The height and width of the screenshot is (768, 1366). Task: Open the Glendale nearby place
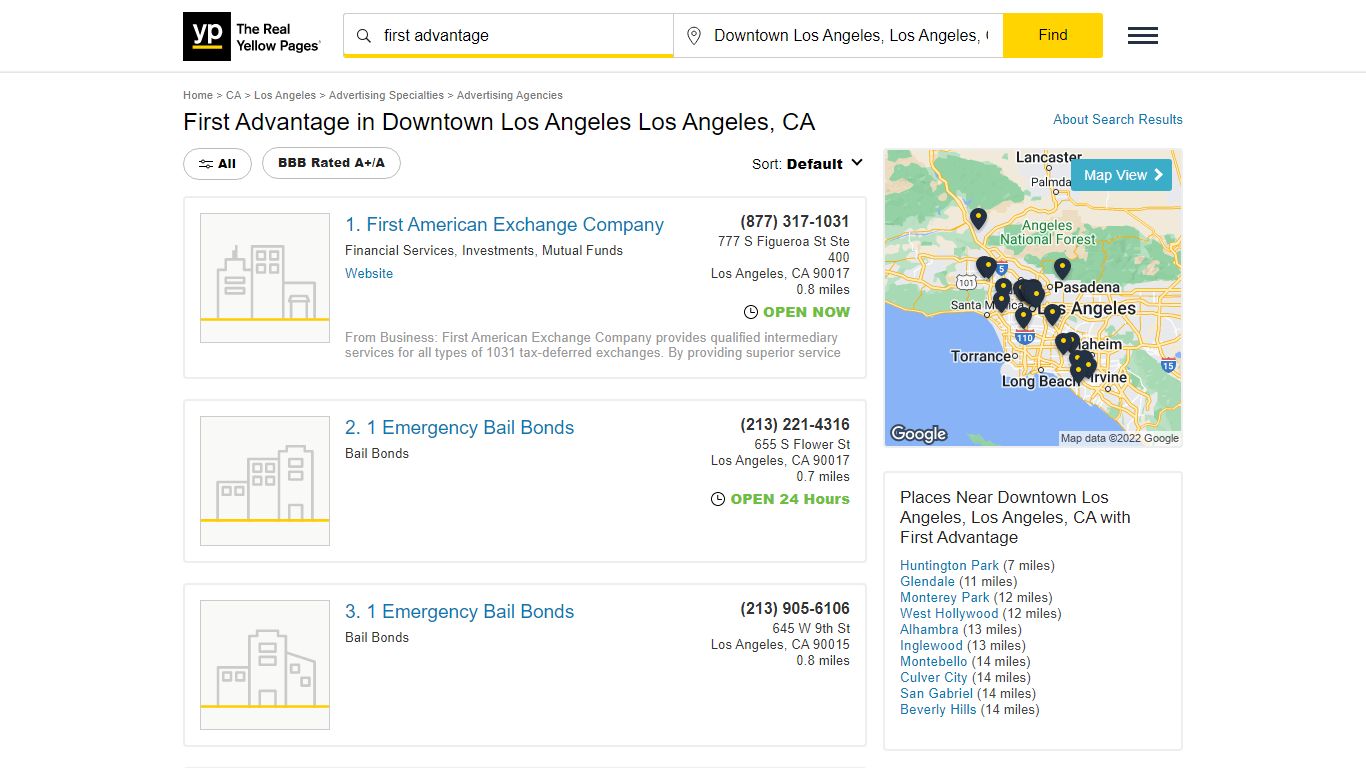coord(927,581)
